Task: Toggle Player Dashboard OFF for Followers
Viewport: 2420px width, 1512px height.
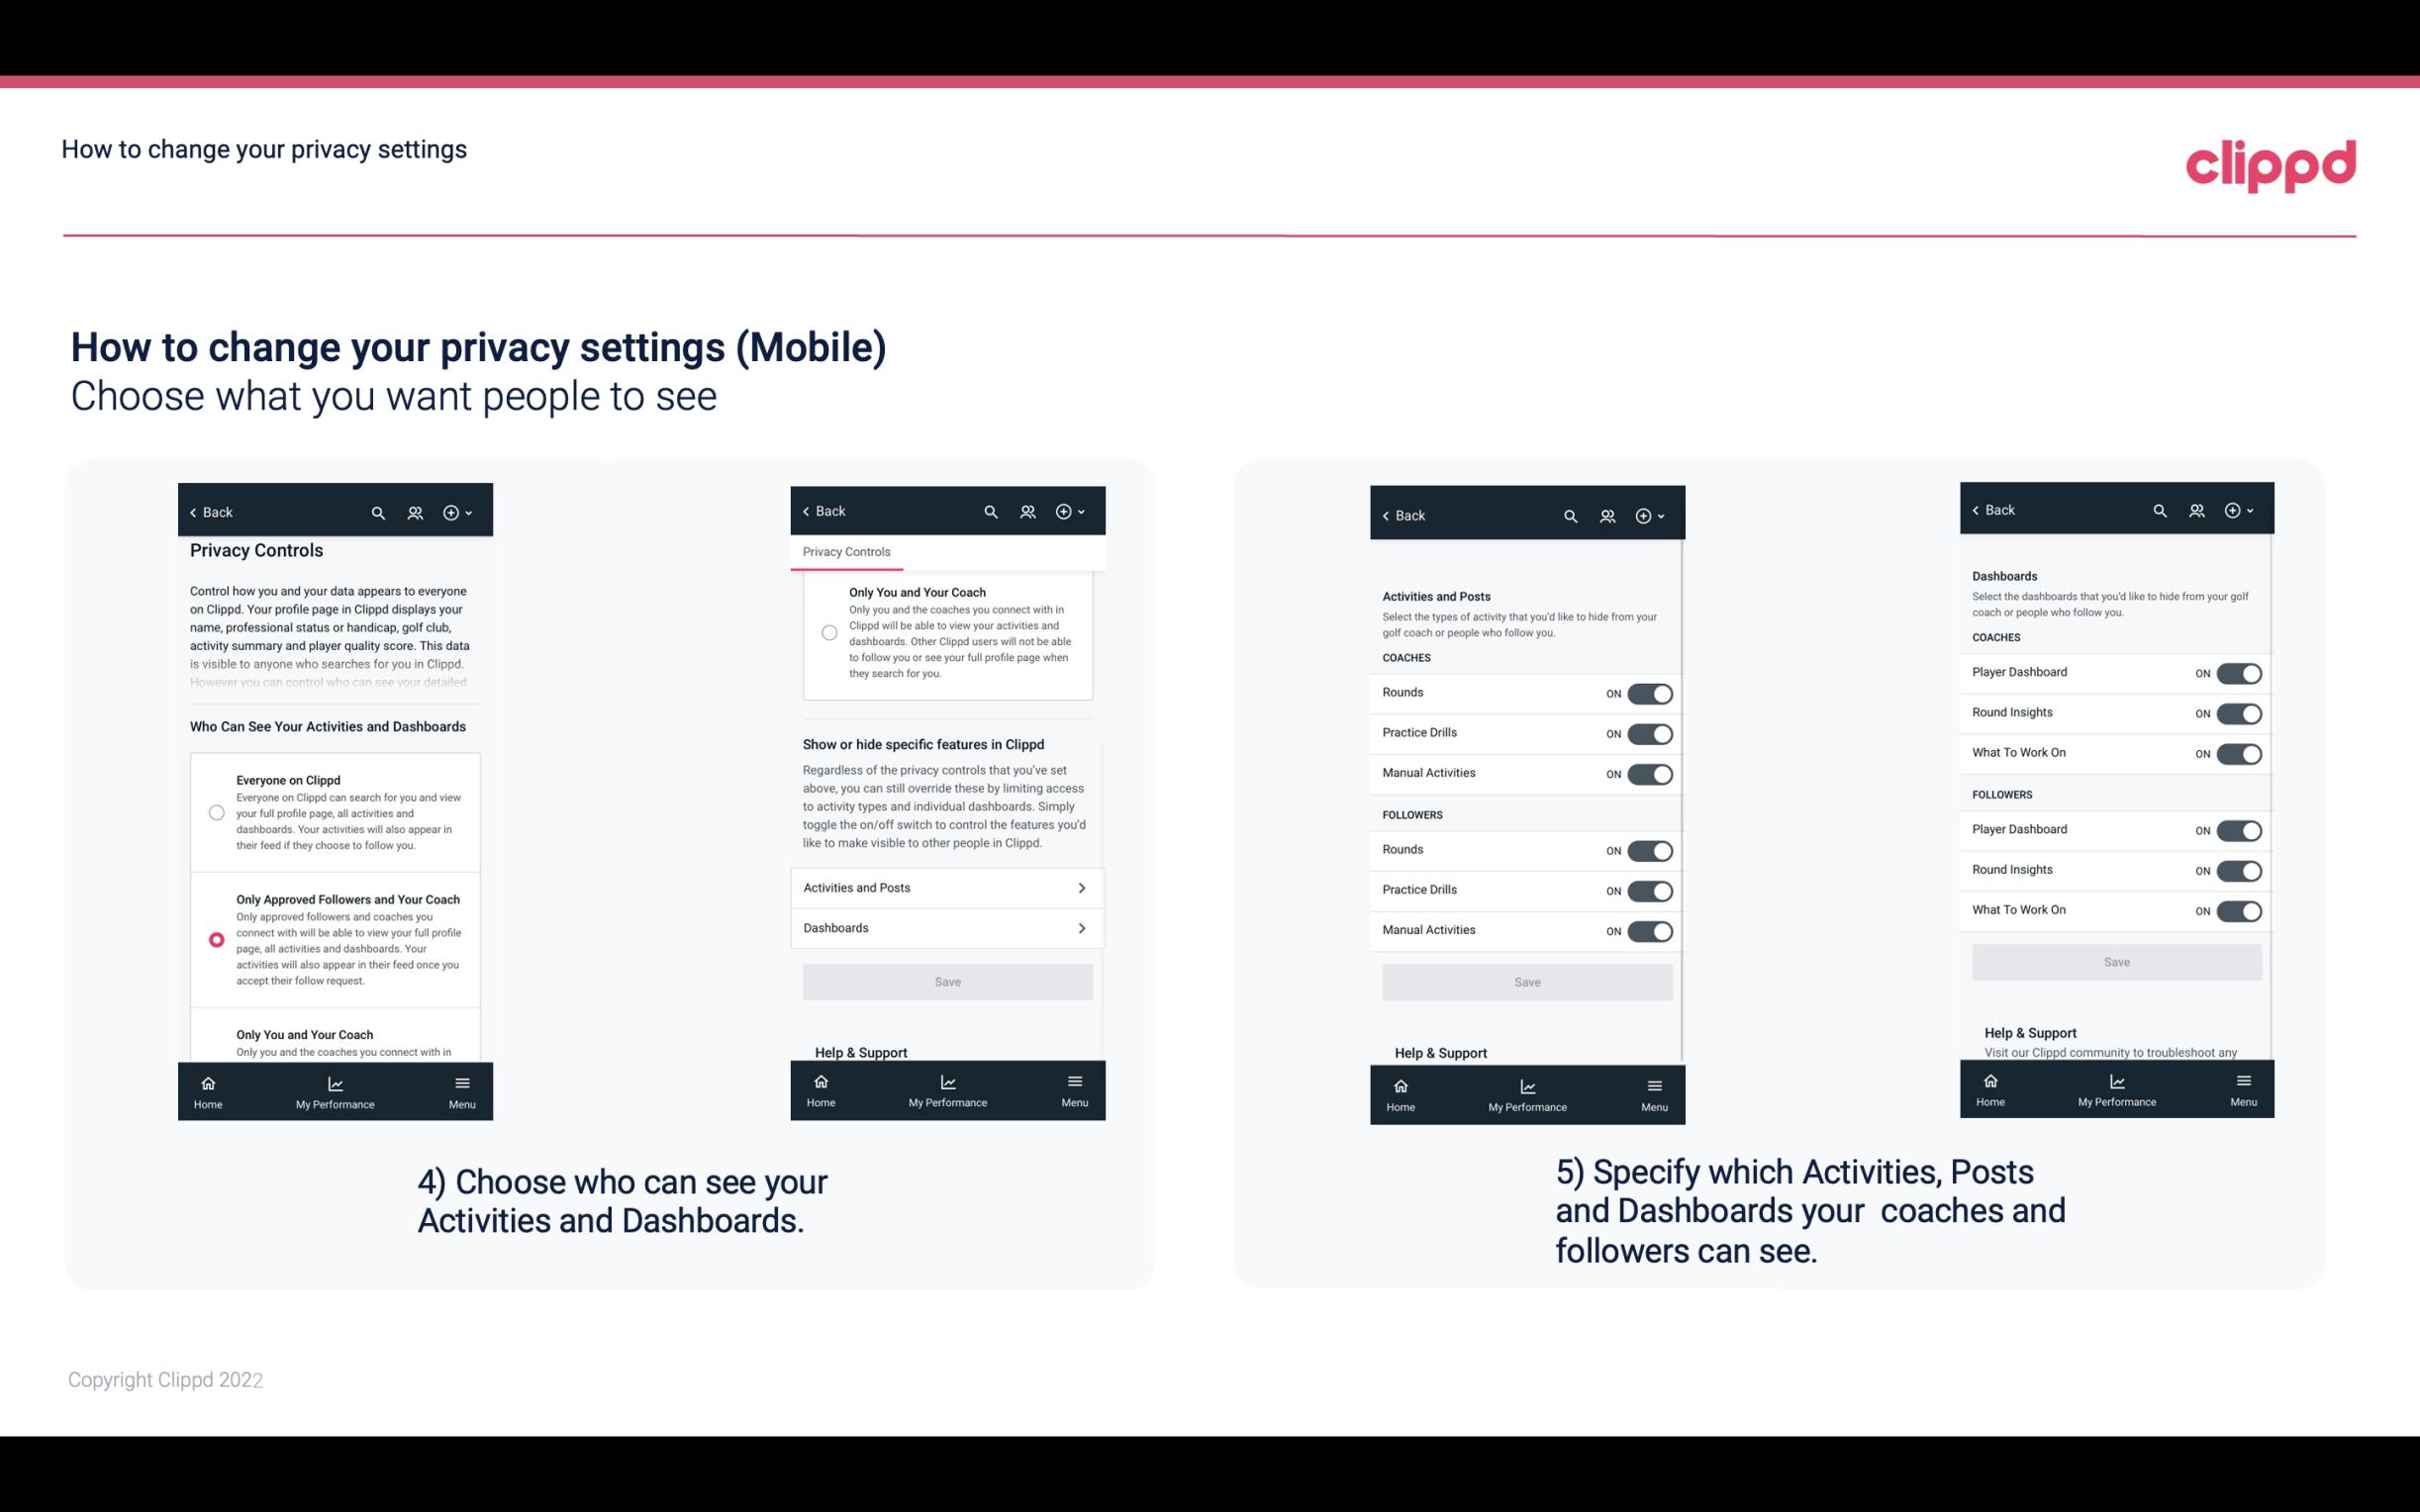Action: pos(2239,829)
